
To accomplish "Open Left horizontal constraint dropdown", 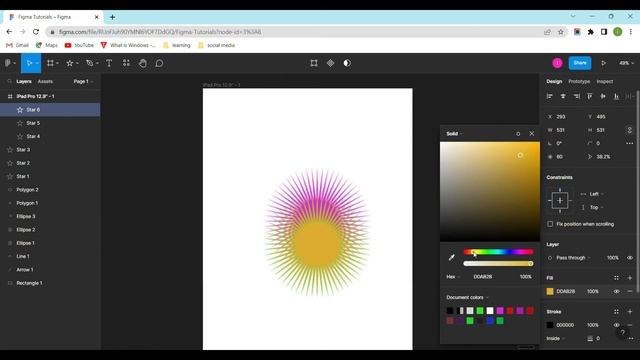I will click(597, 194).
